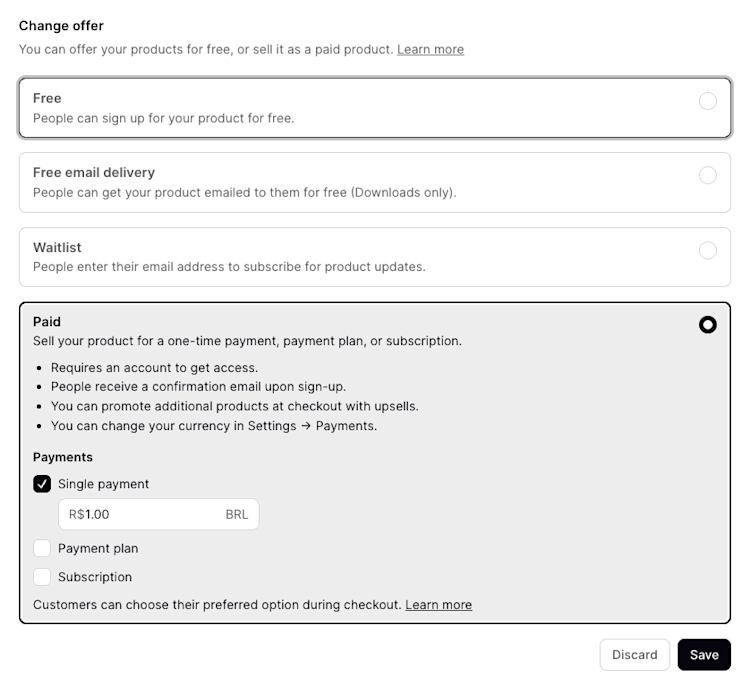
Task: Select the Waitlist radio button
Action: tap(707, 250)
